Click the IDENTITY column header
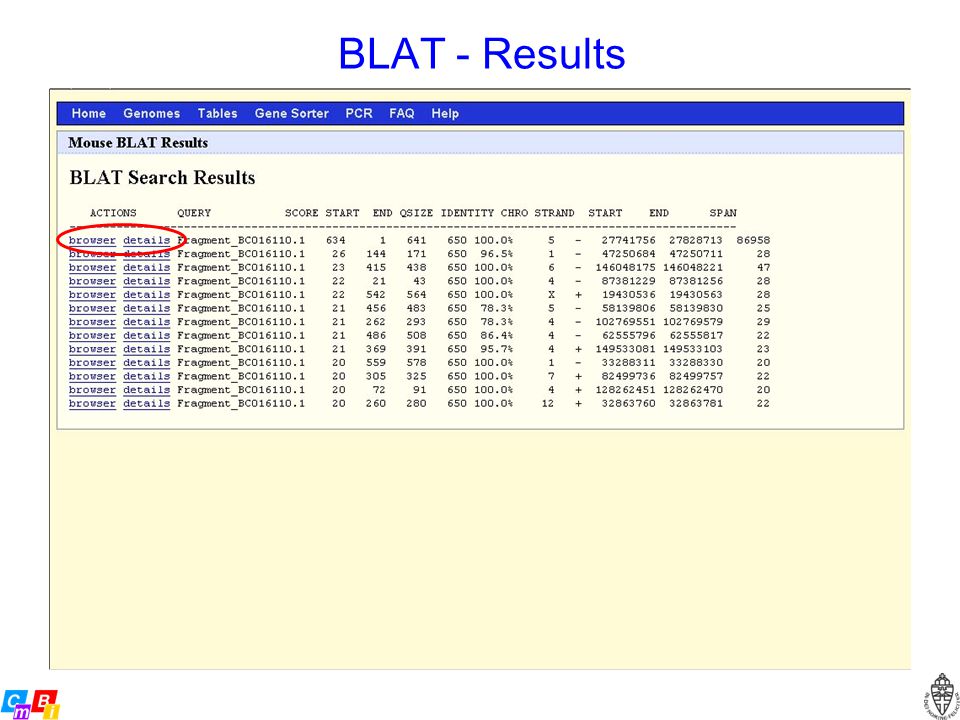960x720 pixels. point(467,213)
